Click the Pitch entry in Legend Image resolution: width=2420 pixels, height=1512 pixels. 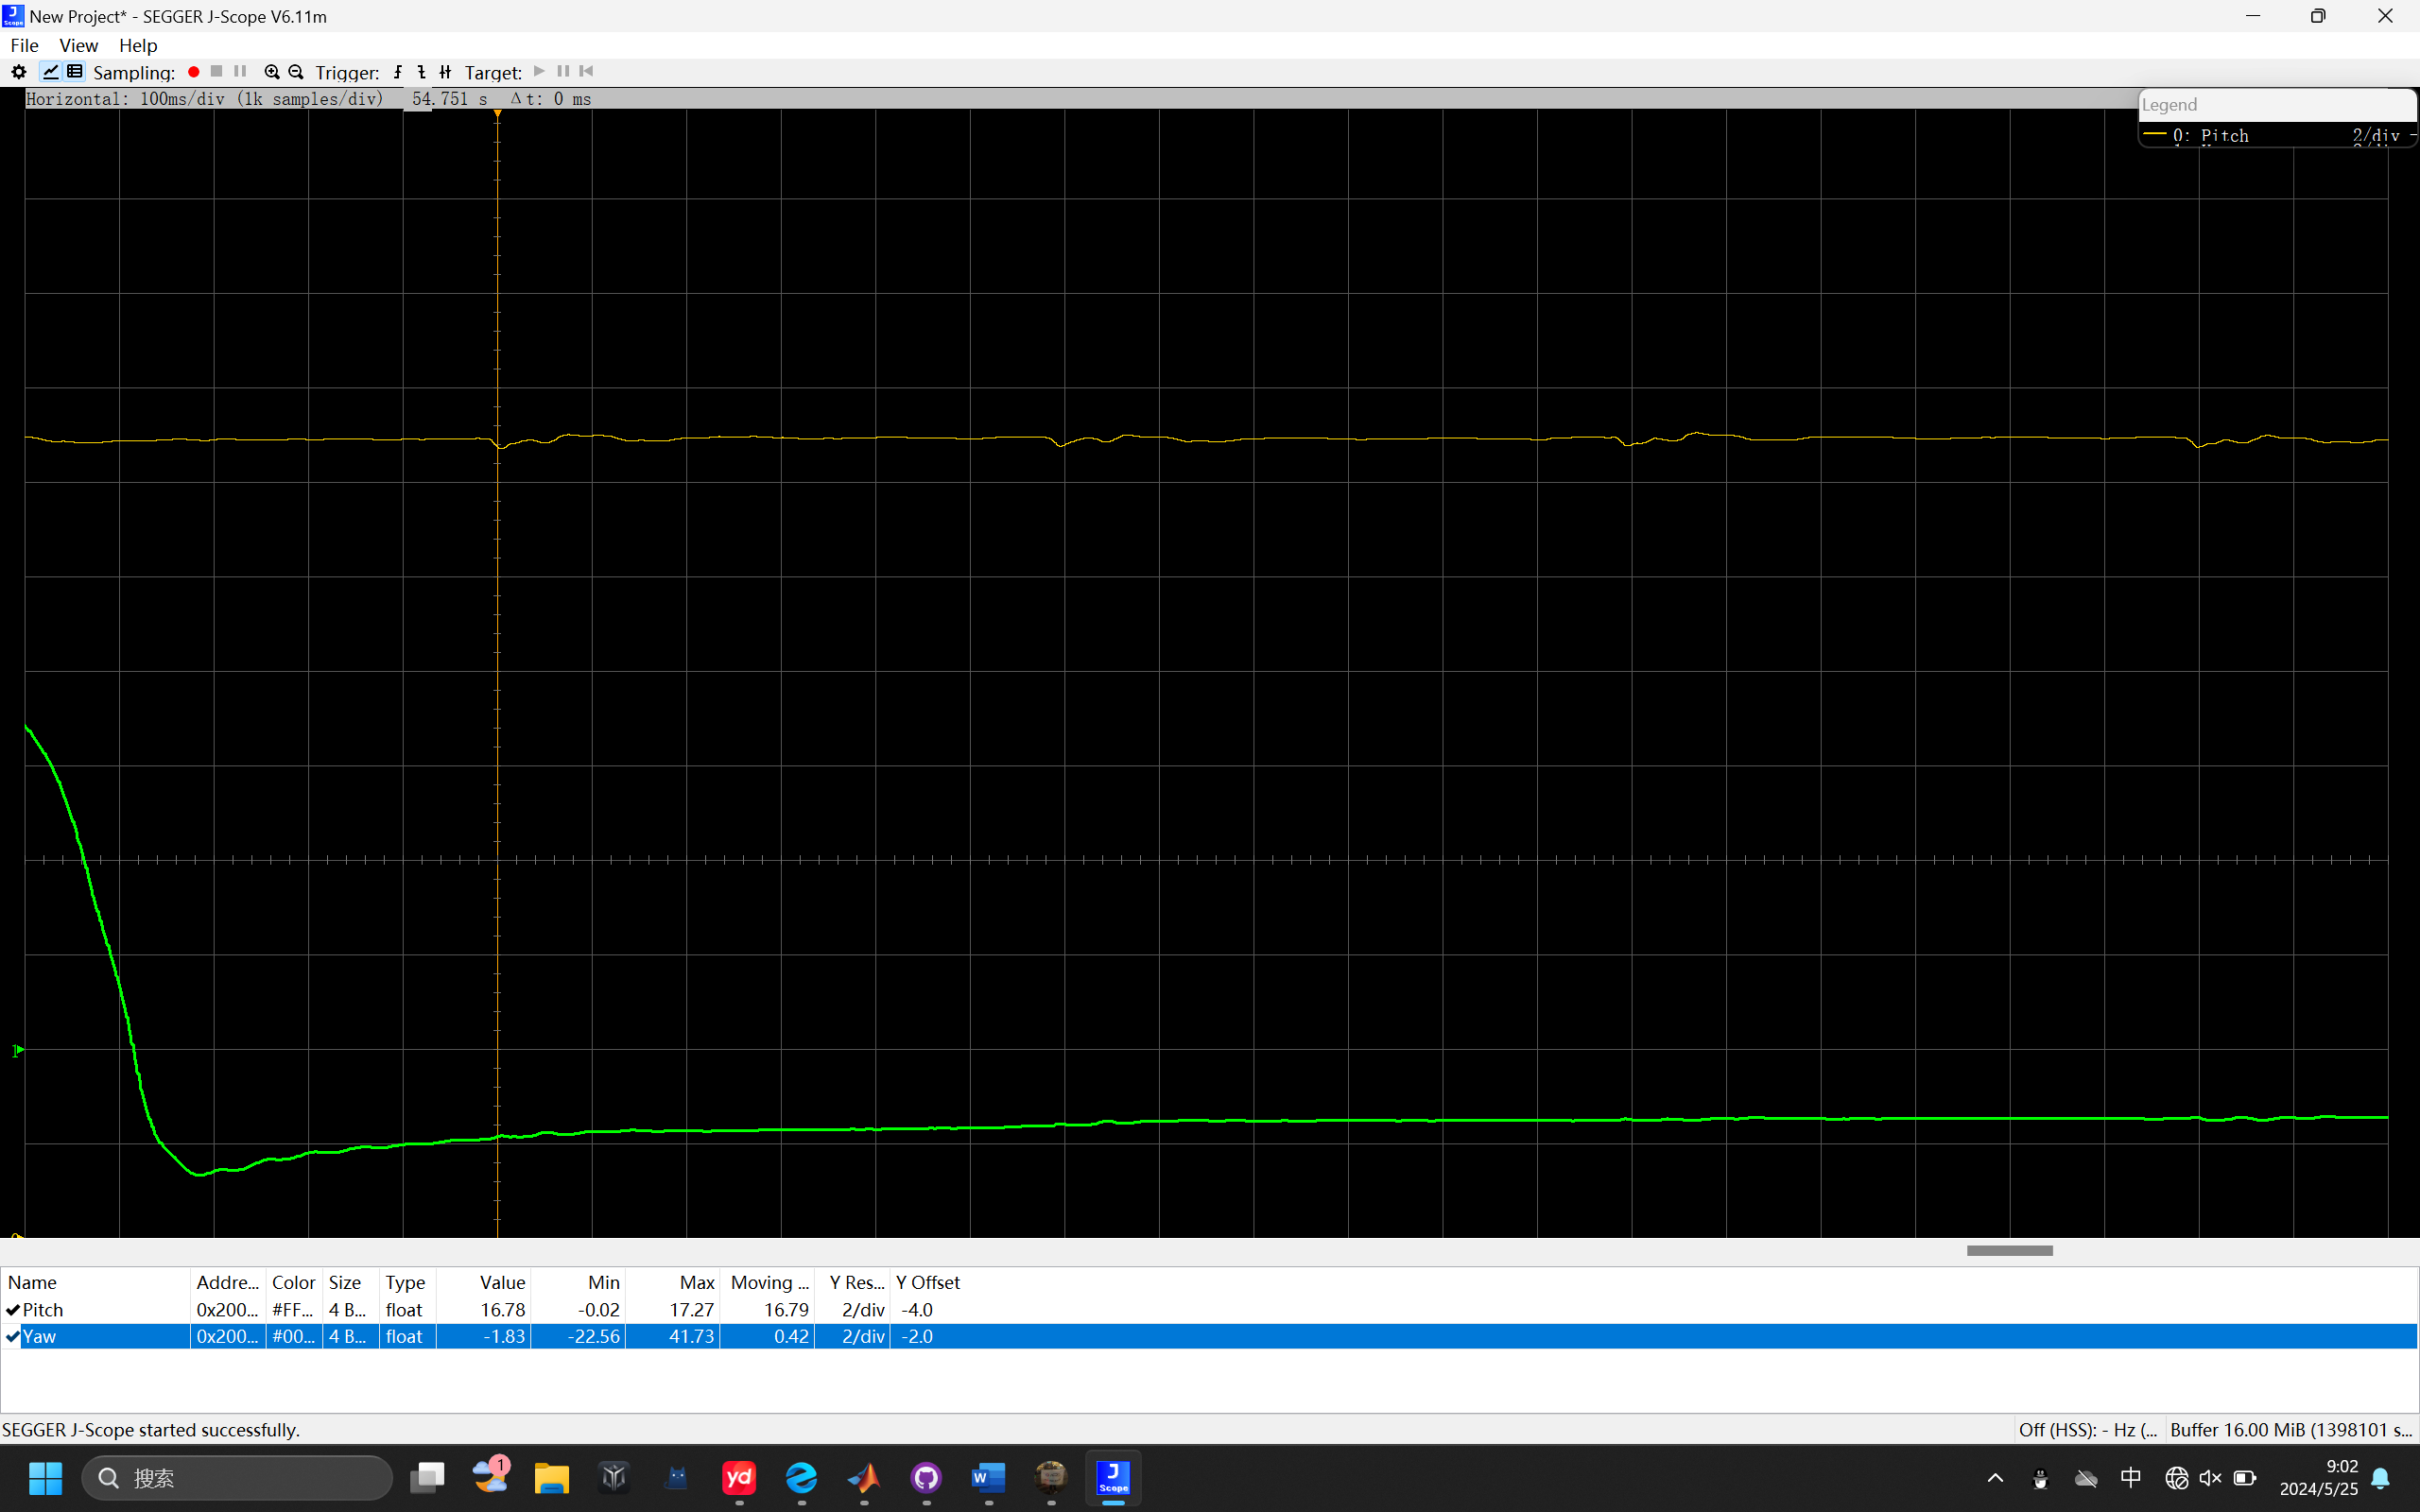click(x=2223, y=136)
